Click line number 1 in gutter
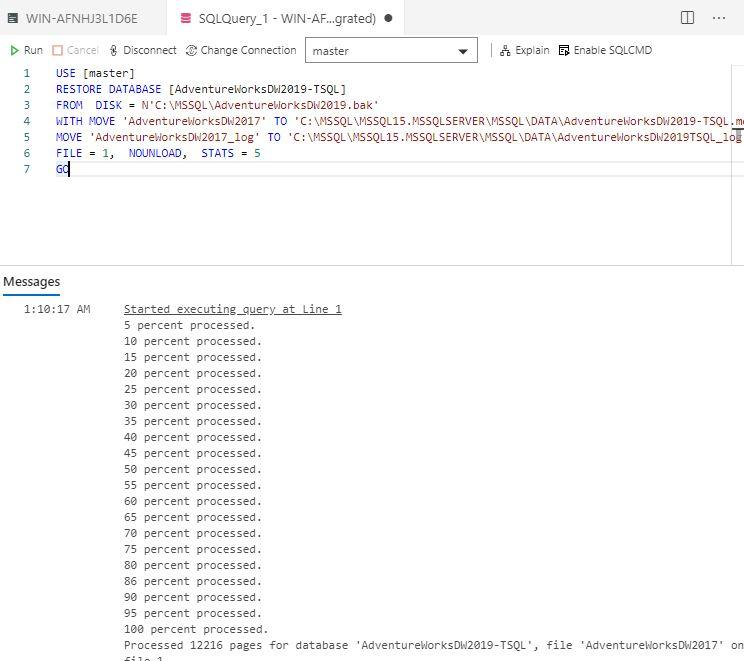 pos(27,73)
